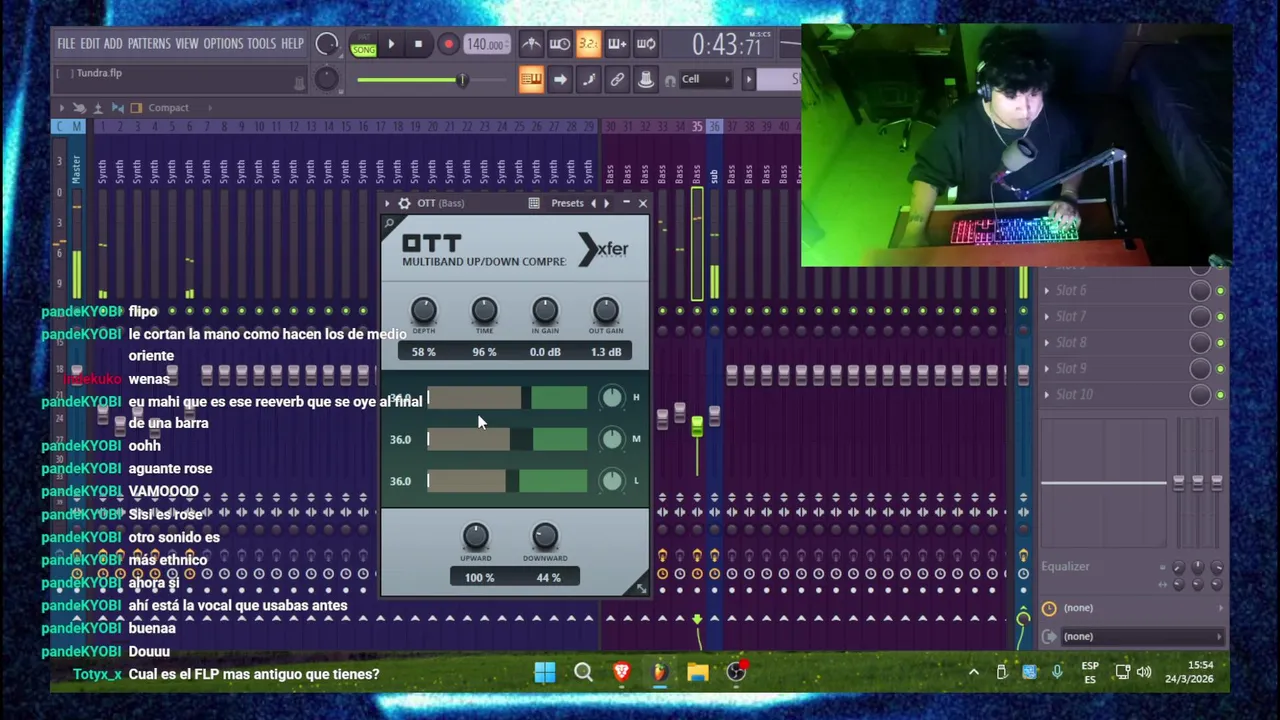The width and height of the screenshot is (1280, 720).
Task: Expand Slot 9 effect menu arrow
Action: (1047, 369)
